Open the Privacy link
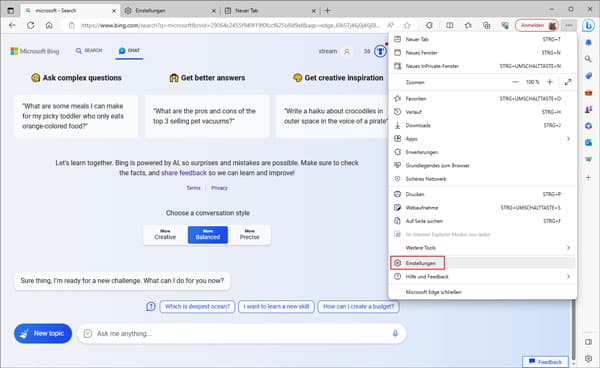 tap(219, 188)
